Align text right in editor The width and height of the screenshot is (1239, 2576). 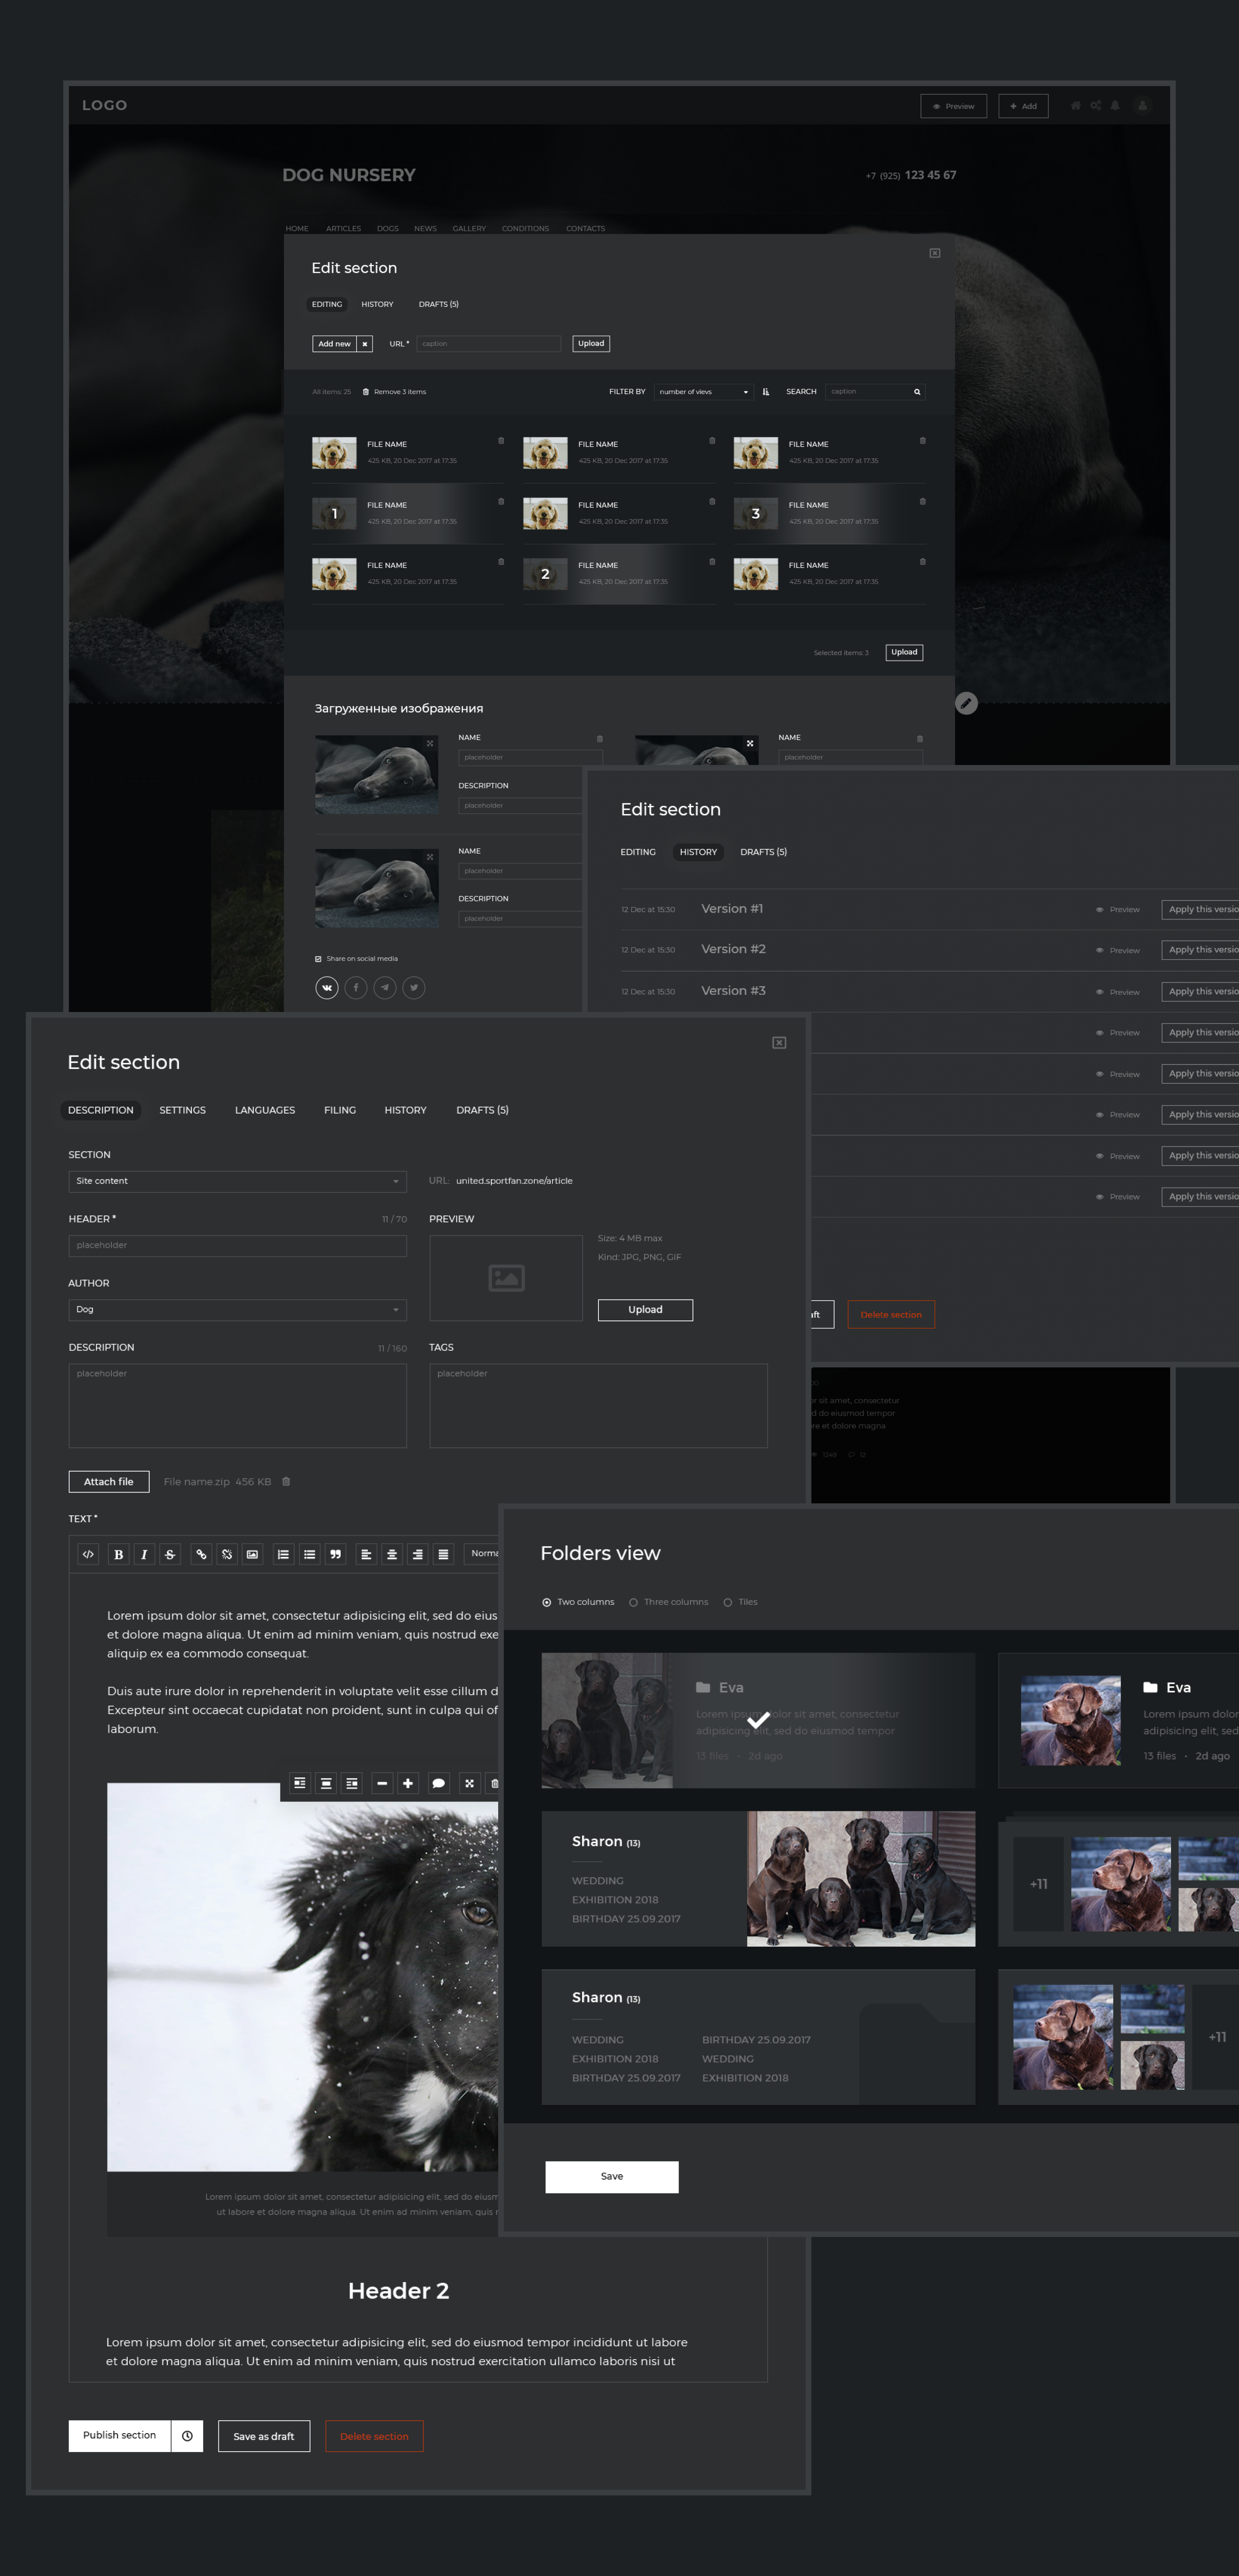(418, 1554)
